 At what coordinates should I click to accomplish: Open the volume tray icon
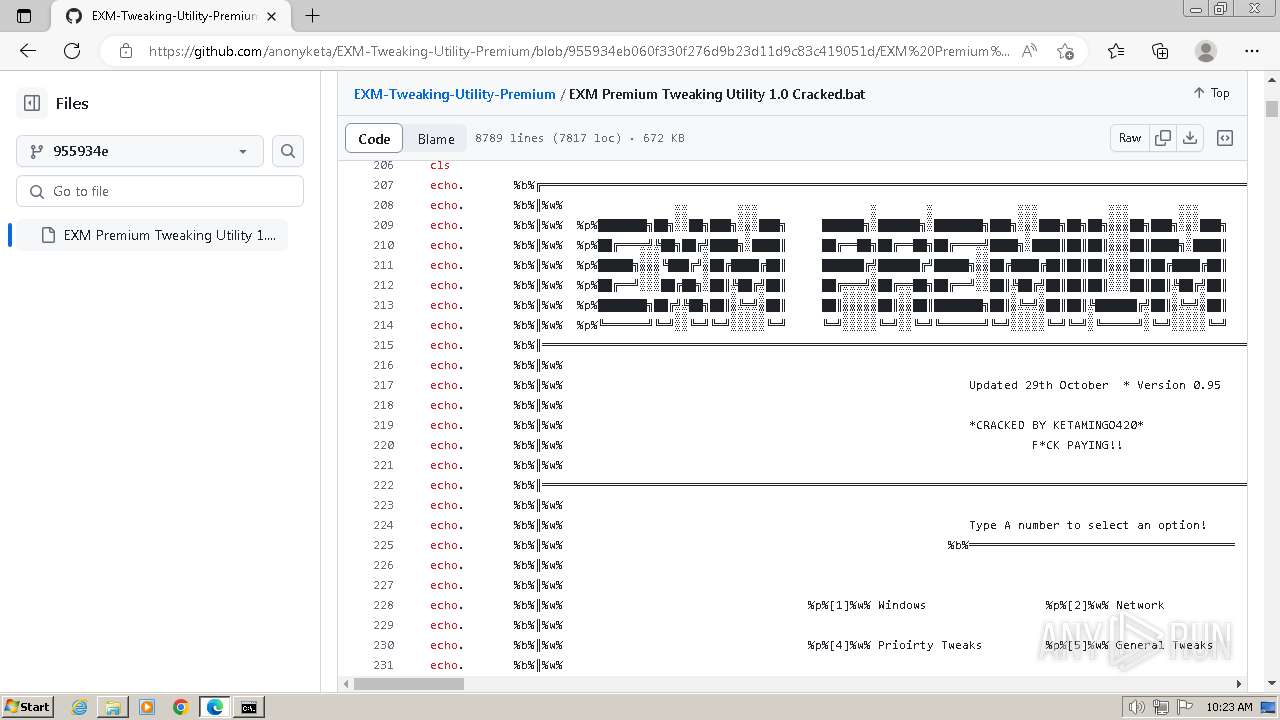1136,707
